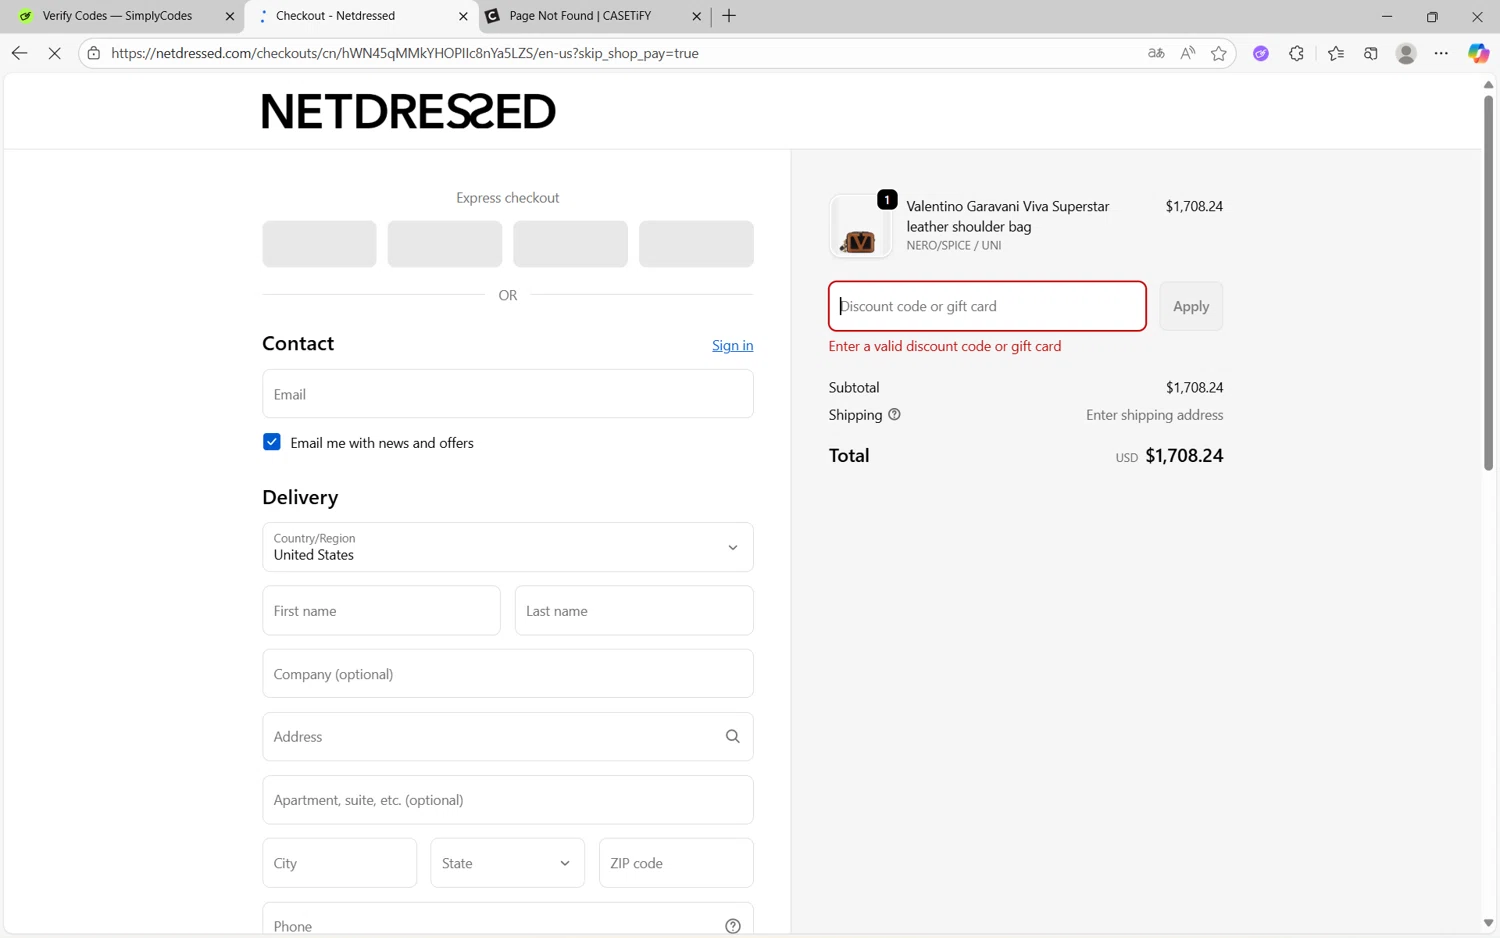This screenshot has width=1500, height=938.
Task: Focus the First name field
Action: click(381, 611)
